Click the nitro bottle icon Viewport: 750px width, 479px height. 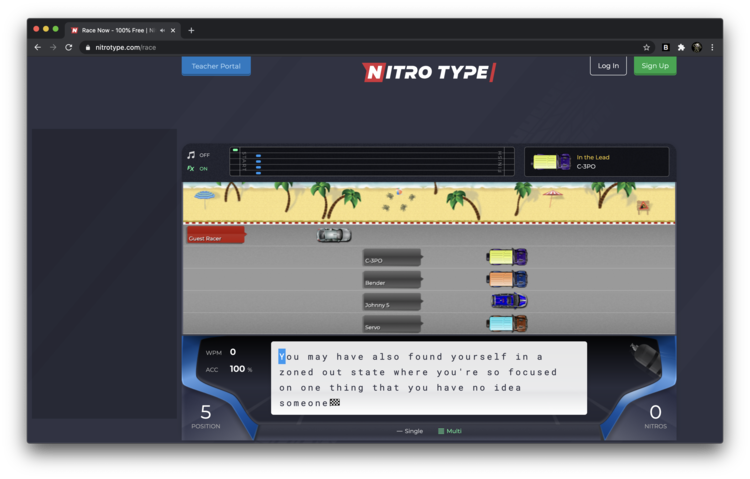tap(646, 358)
